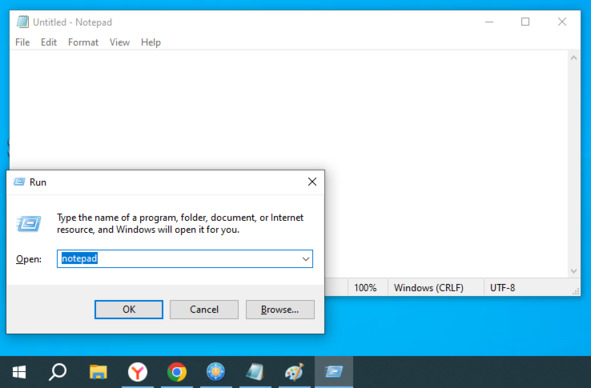The width and height of the screenshot is (591, 388).
Task: Expand the Open combo box history
Action: click(306, 259)
